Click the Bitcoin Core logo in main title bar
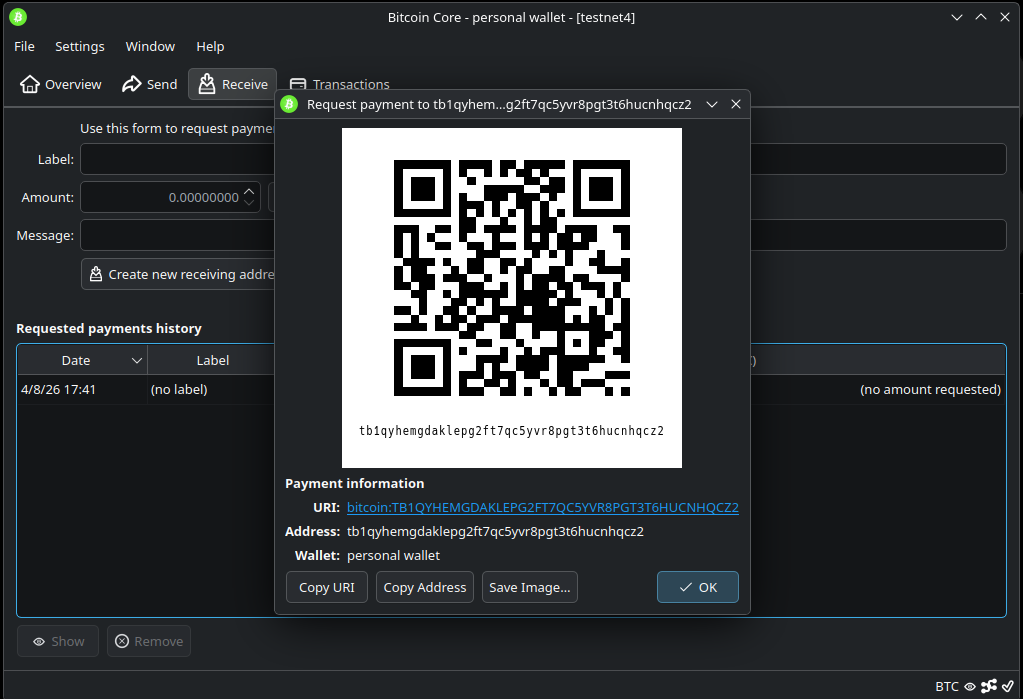 tap(18, 17)
